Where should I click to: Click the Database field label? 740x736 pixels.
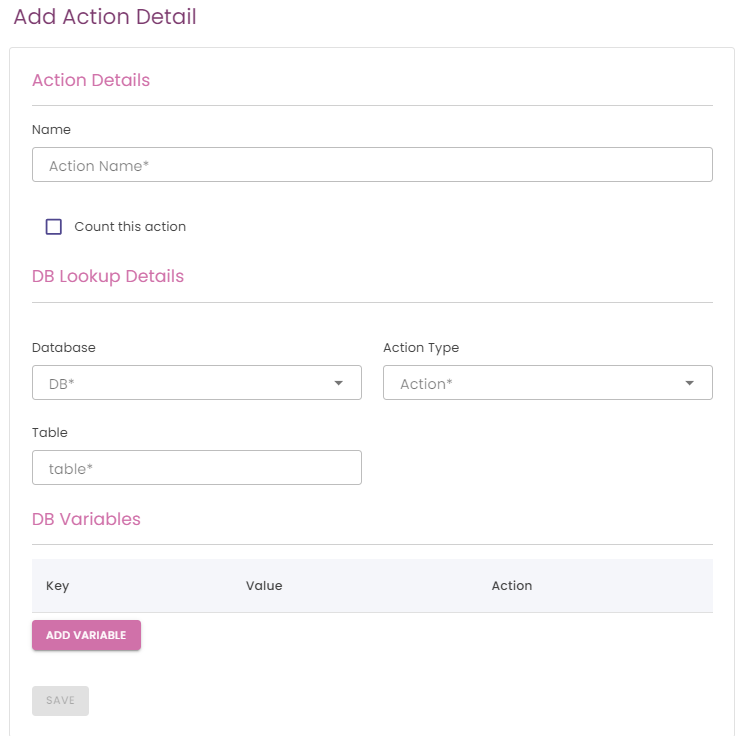[64, 348]
